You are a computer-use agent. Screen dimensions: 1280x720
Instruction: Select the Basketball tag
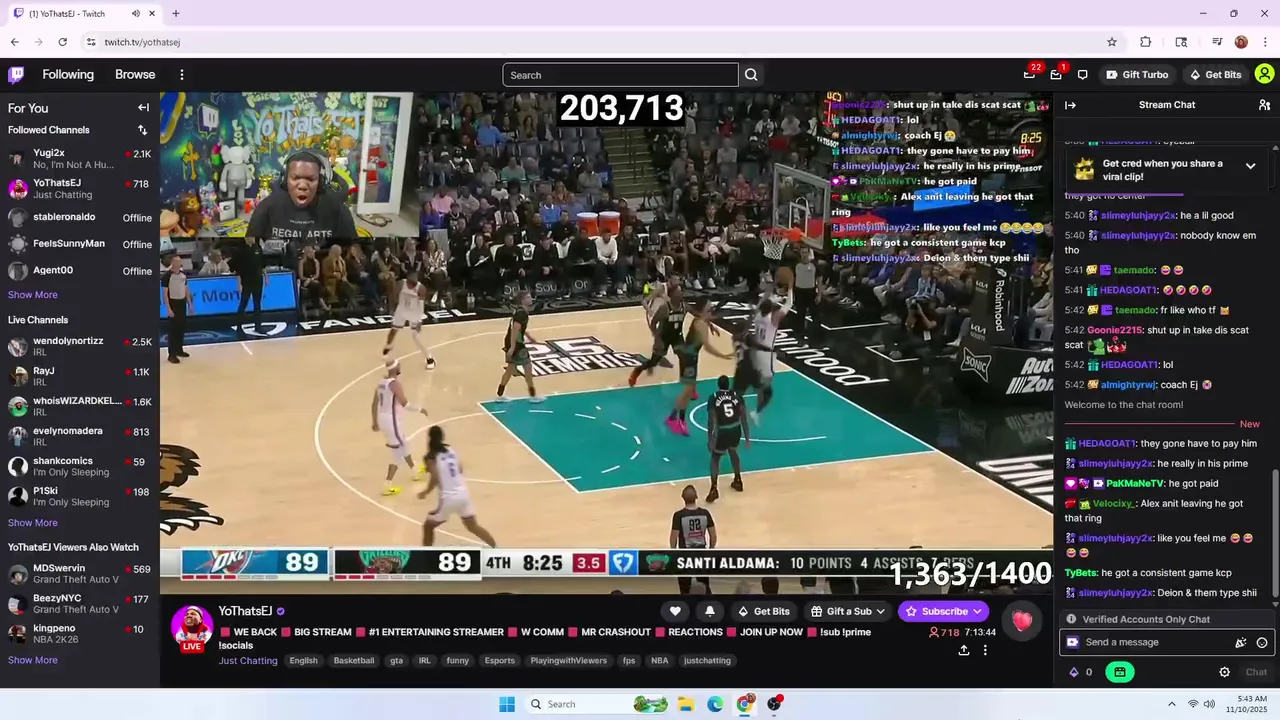coord(354,661)
